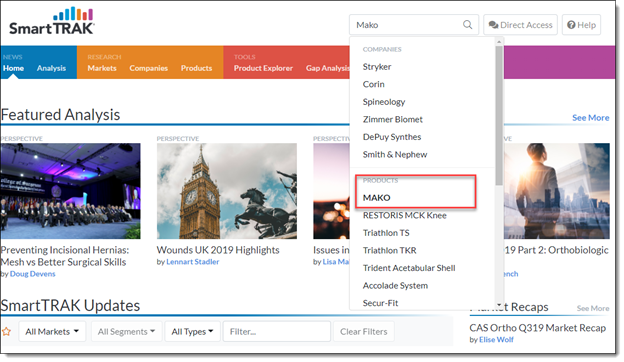Viewport: 624px width, 362px height.
Task: Open the Analysis tab
Action: pyautogui.click(x=51, y=68)
